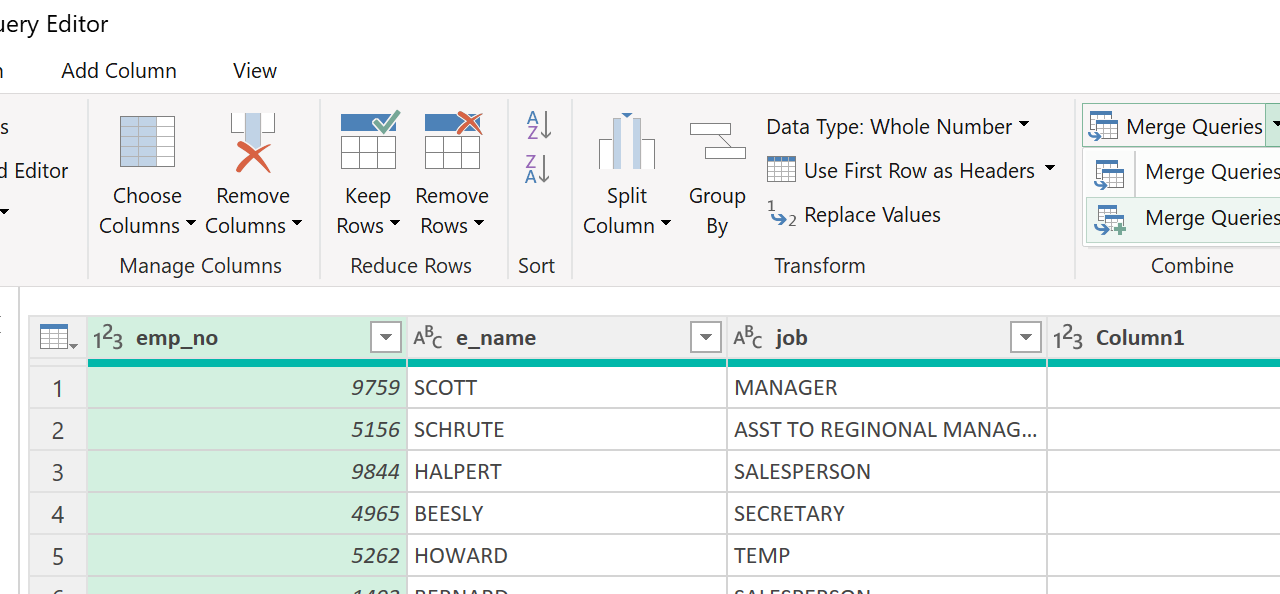The height and width of the screenshot is (594, 1280).
Task: Sort ascending with the A-Z icon
Action: (x=538, y=126)
